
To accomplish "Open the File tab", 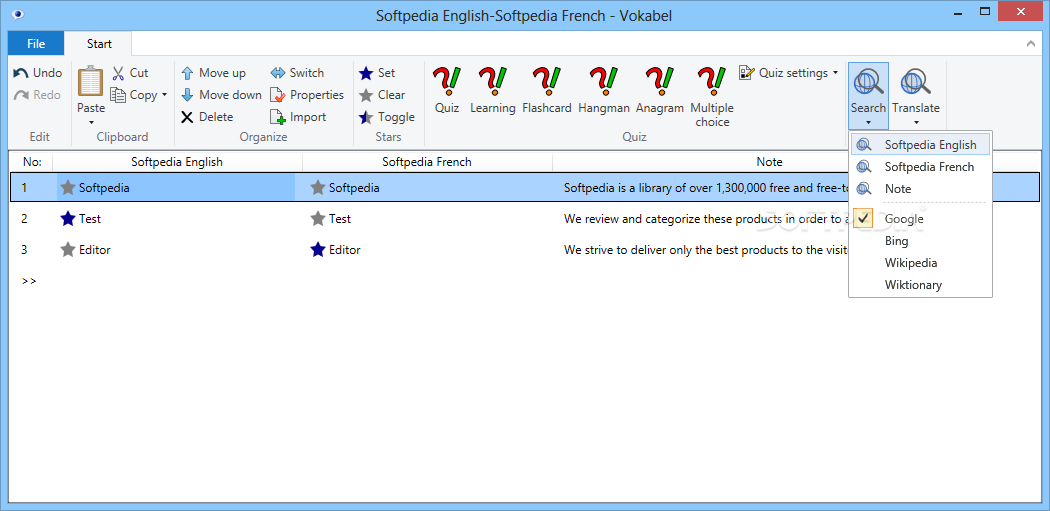I will pyautogui.click(x=36, y=44).
